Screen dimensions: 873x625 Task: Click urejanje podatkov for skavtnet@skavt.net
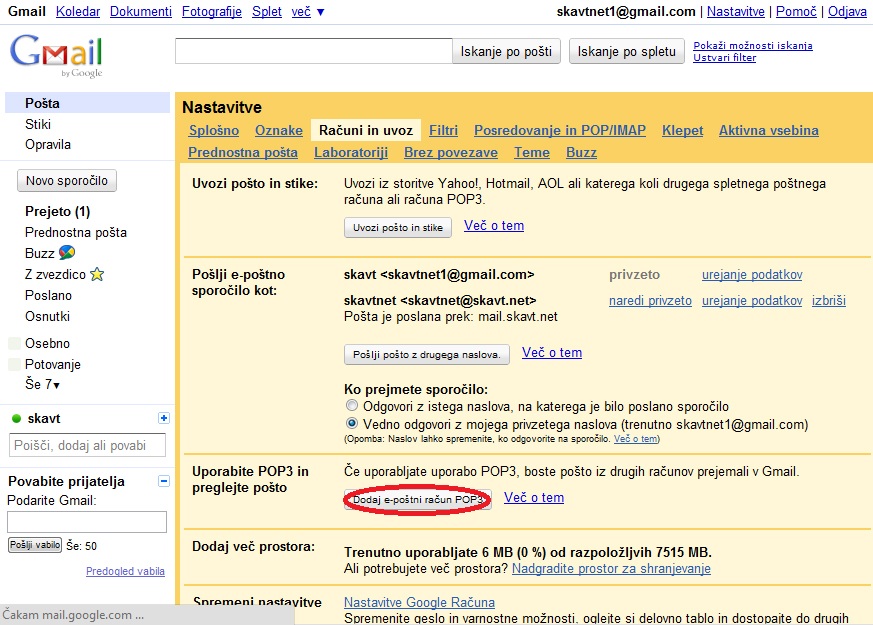pyautogui.click(x=752, y=301)
